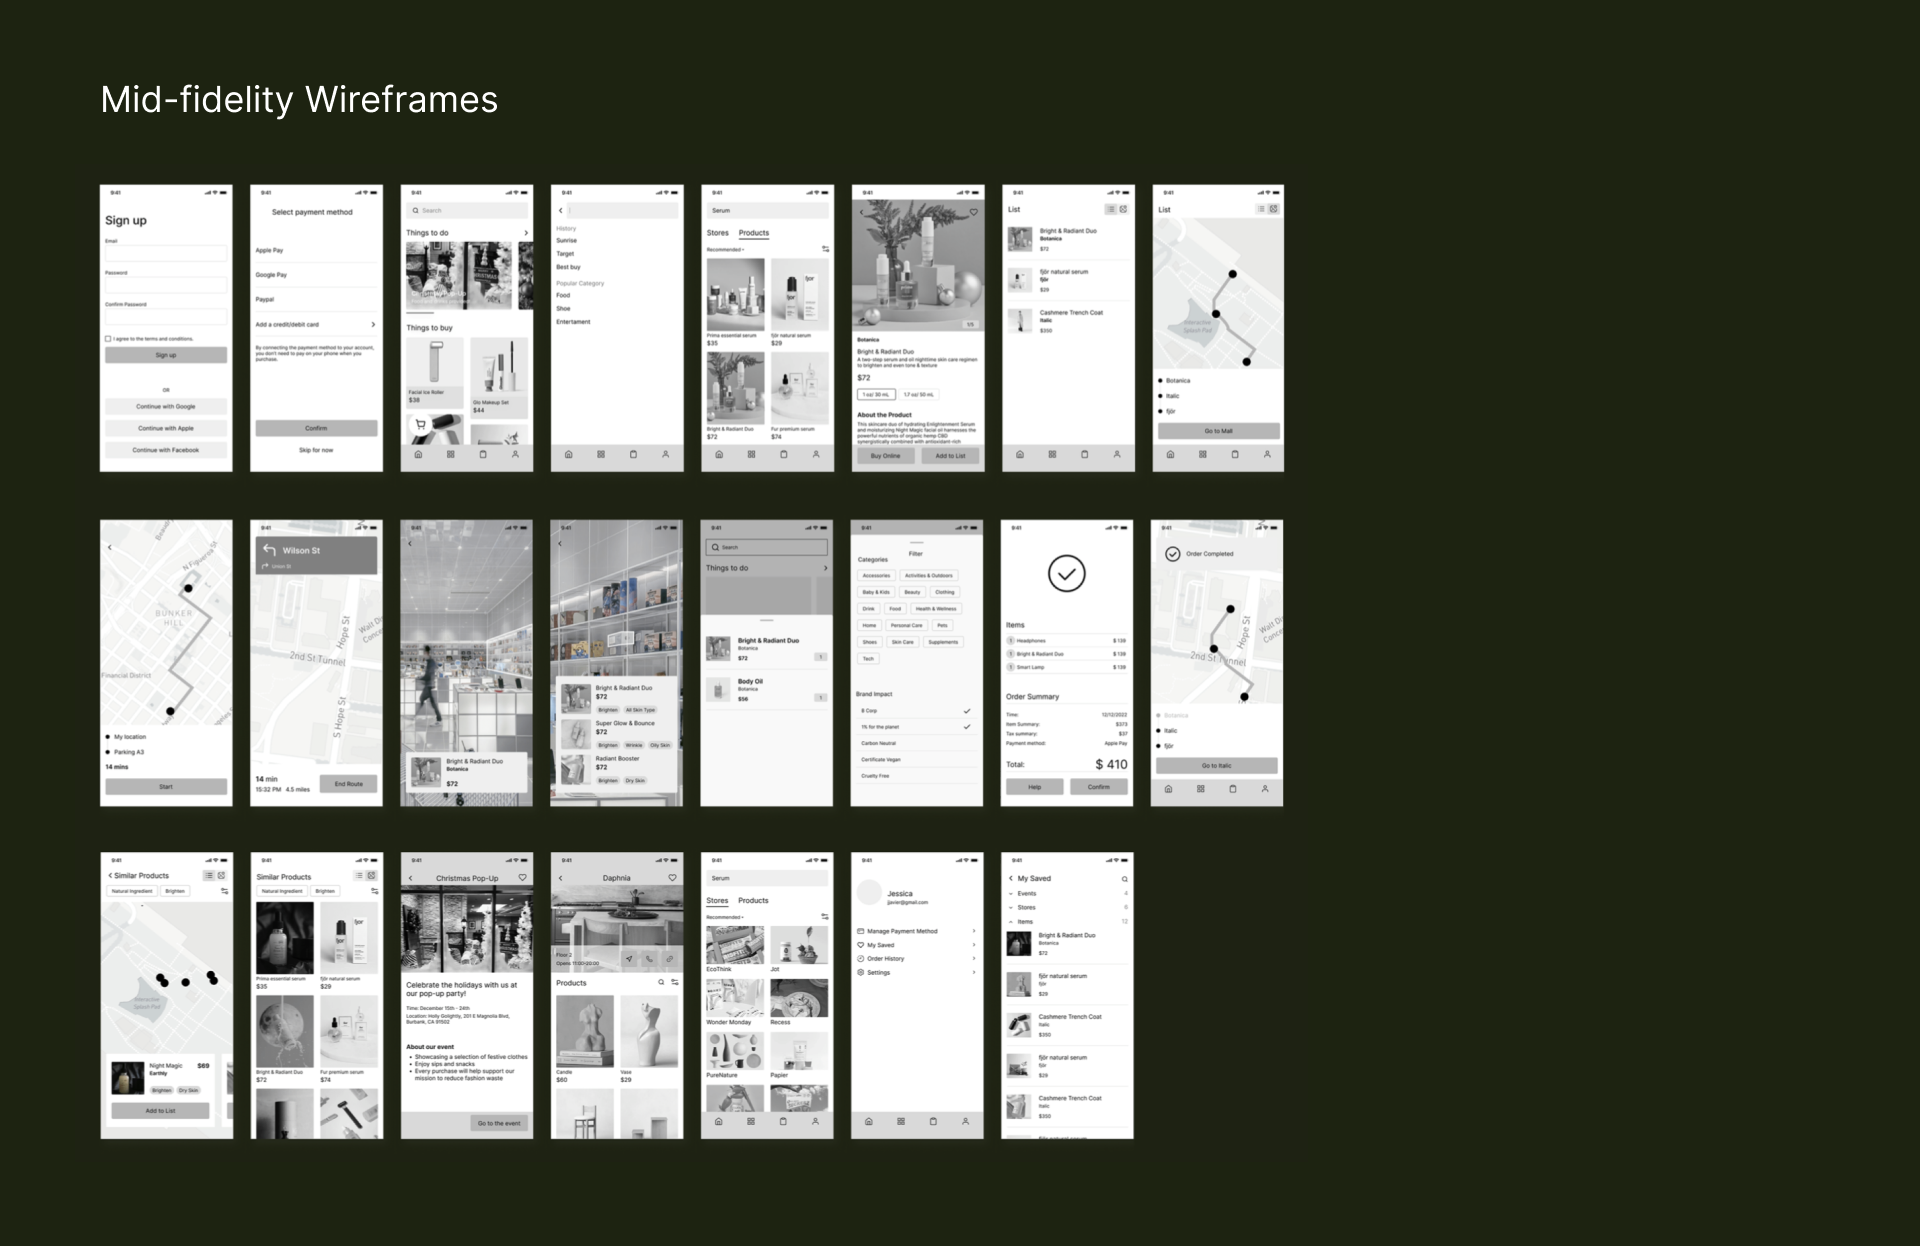Switch to Products tab under Jessica-adjacent Serum stores screen

click(x=753, y=901)
